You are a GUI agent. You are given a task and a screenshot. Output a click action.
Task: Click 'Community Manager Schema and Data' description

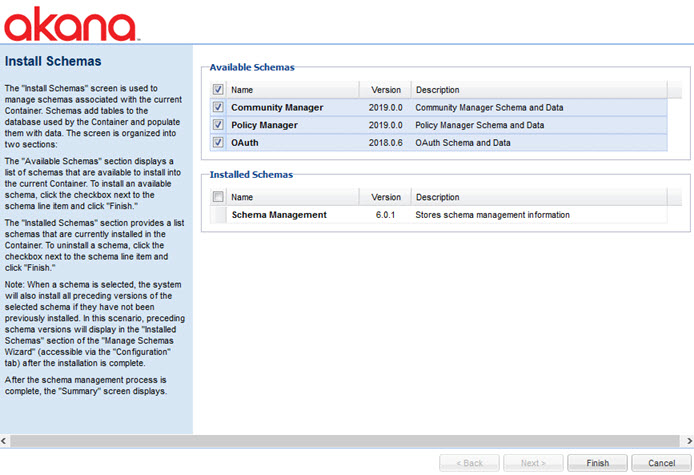[x=489, y=108]
